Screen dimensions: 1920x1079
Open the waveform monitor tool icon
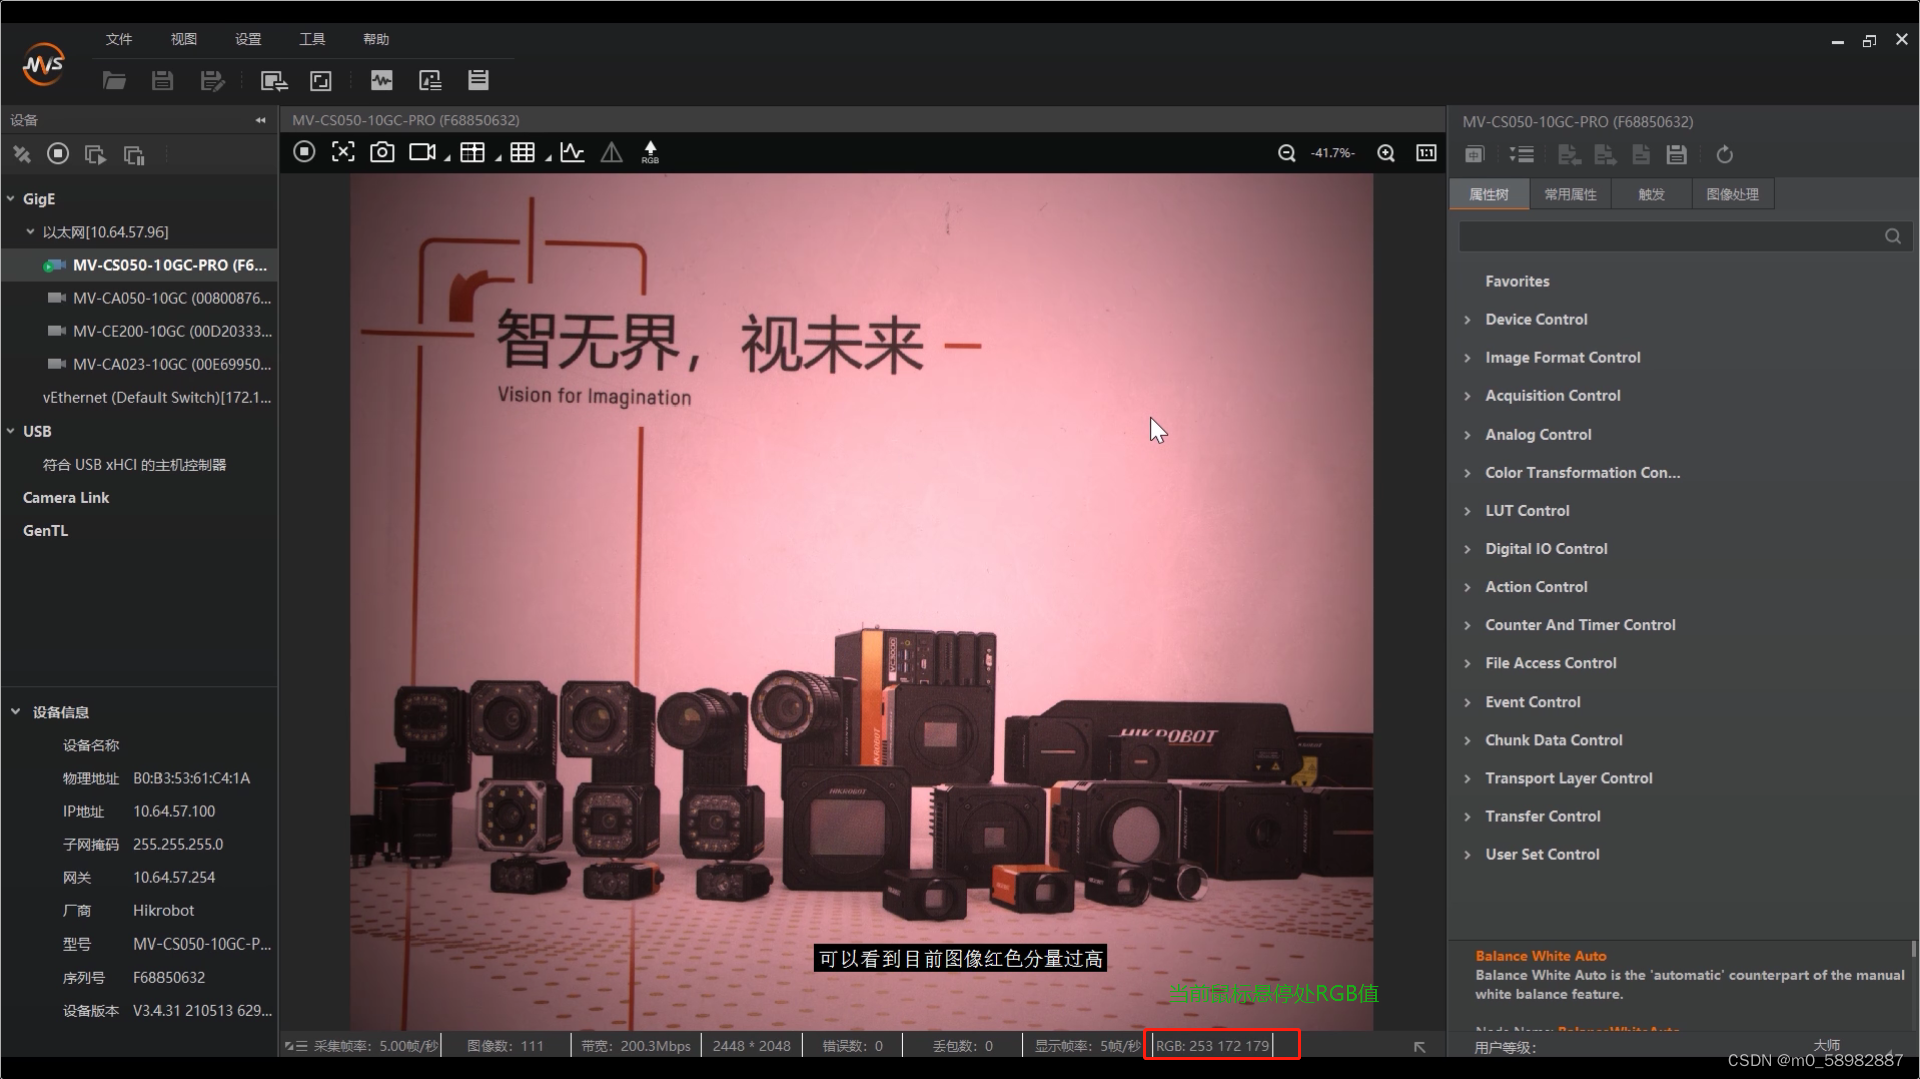(x=382, y=81)
